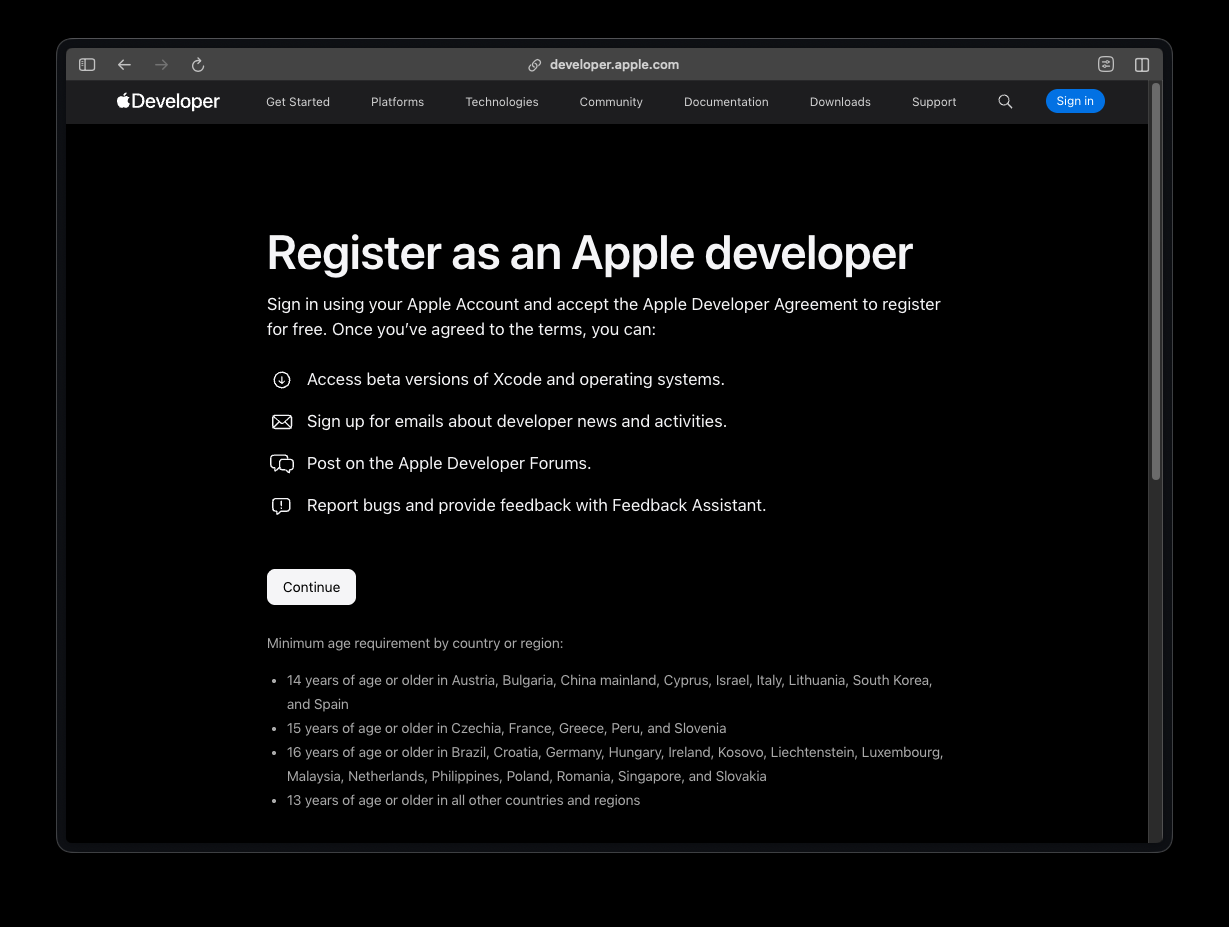Click the search magnifier icon
1229x927 pixels.
1005,102
